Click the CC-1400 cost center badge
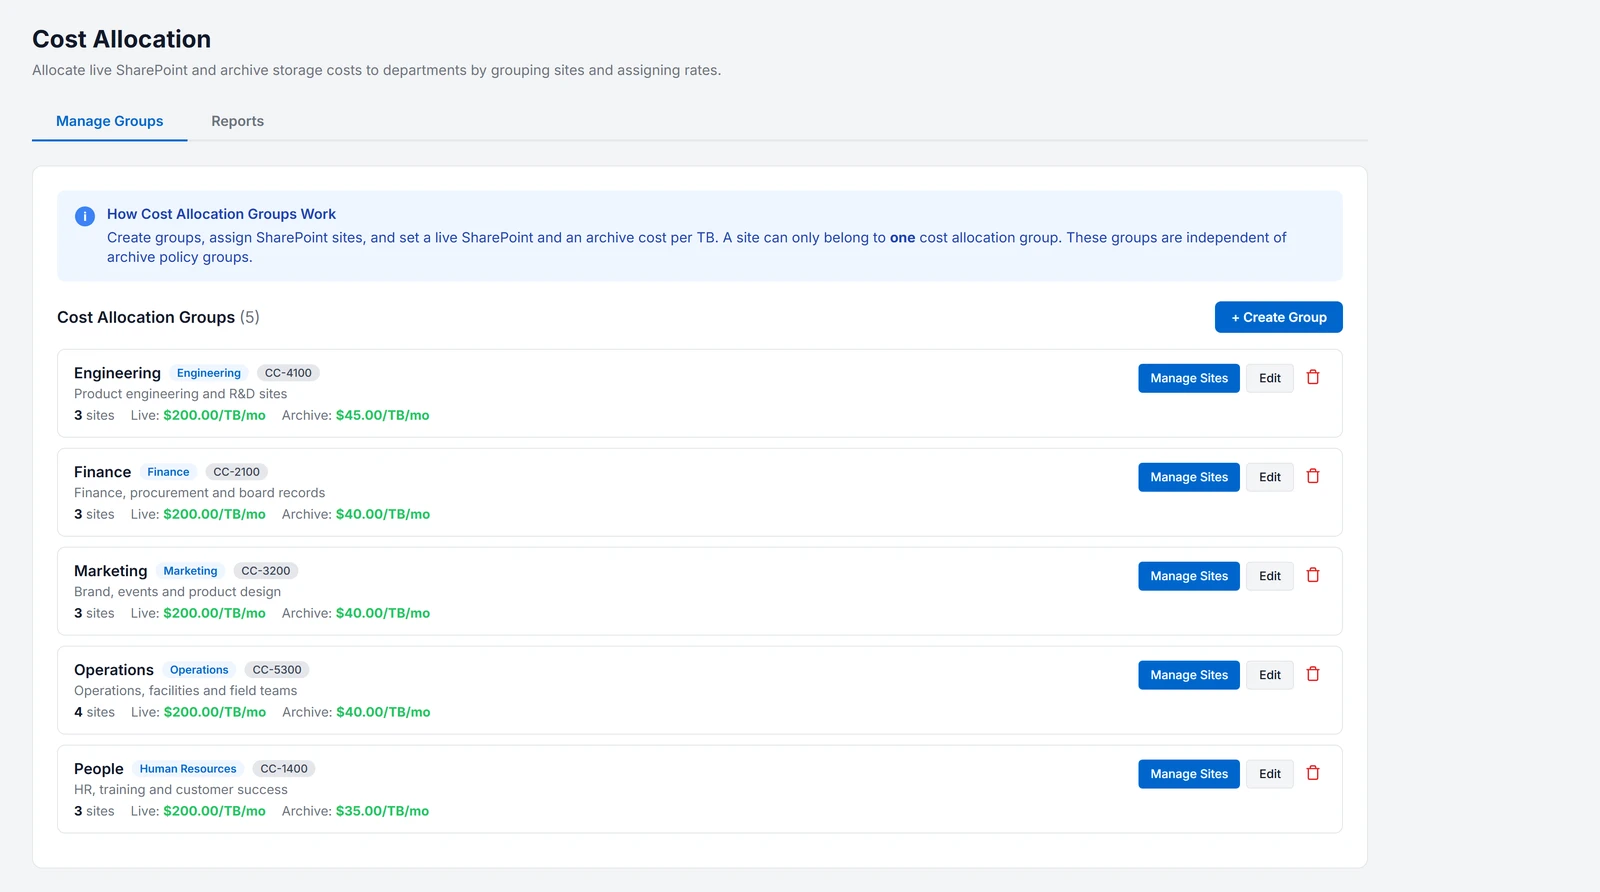The height and width of the screenshot is (892, 1600). pos(284,769)
